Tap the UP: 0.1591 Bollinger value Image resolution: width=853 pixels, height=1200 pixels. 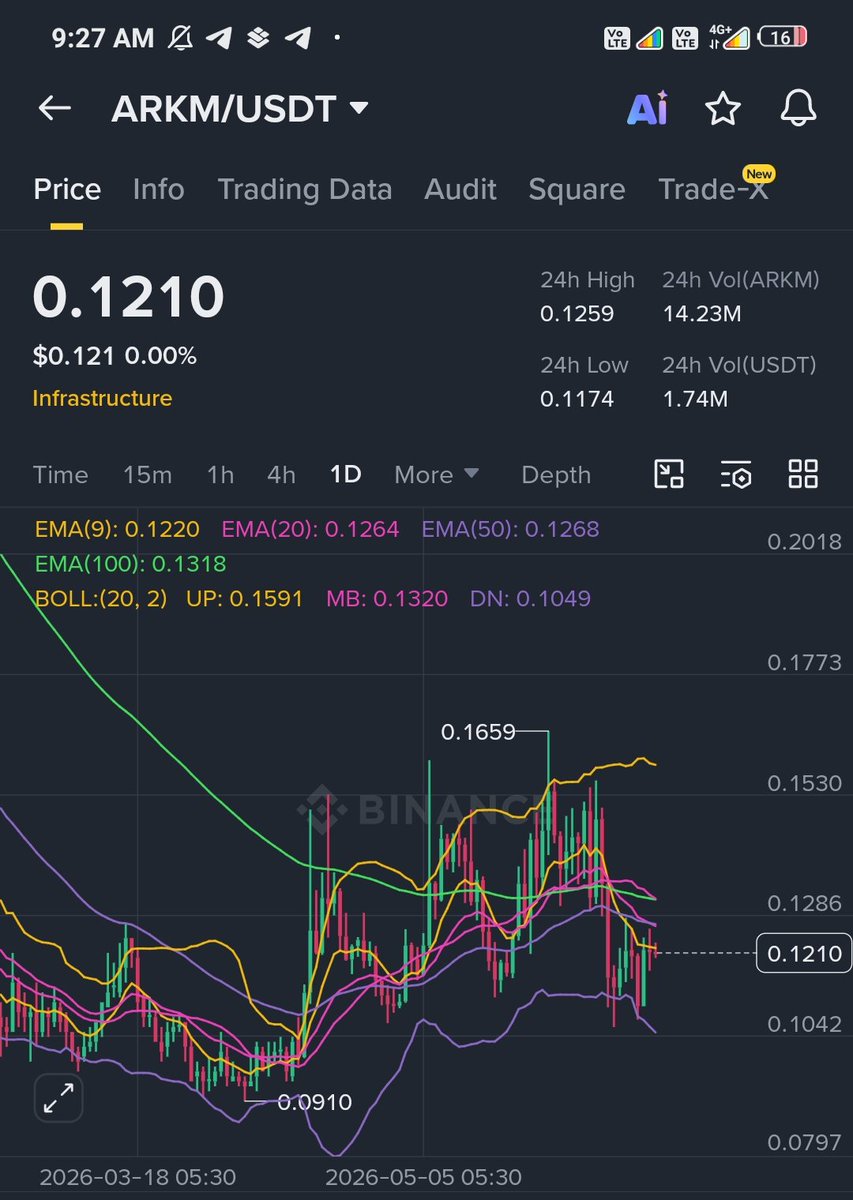(x=244, y=599)
